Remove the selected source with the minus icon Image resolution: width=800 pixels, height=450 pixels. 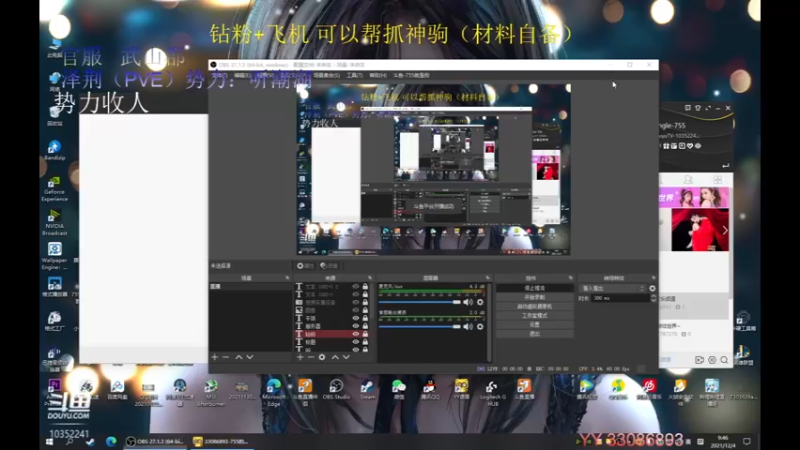[x=311, y=357]
